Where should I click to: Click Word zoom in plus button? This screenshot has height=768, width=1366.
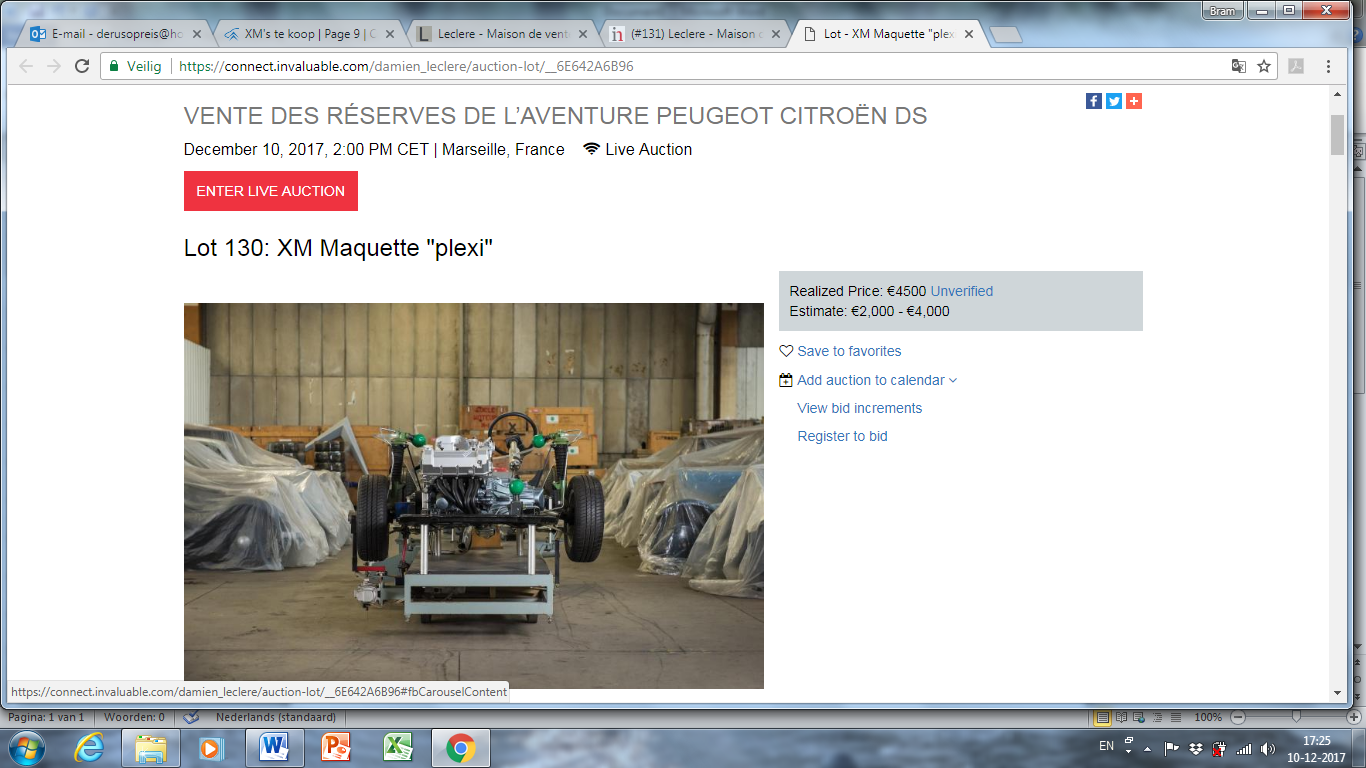1354,717
